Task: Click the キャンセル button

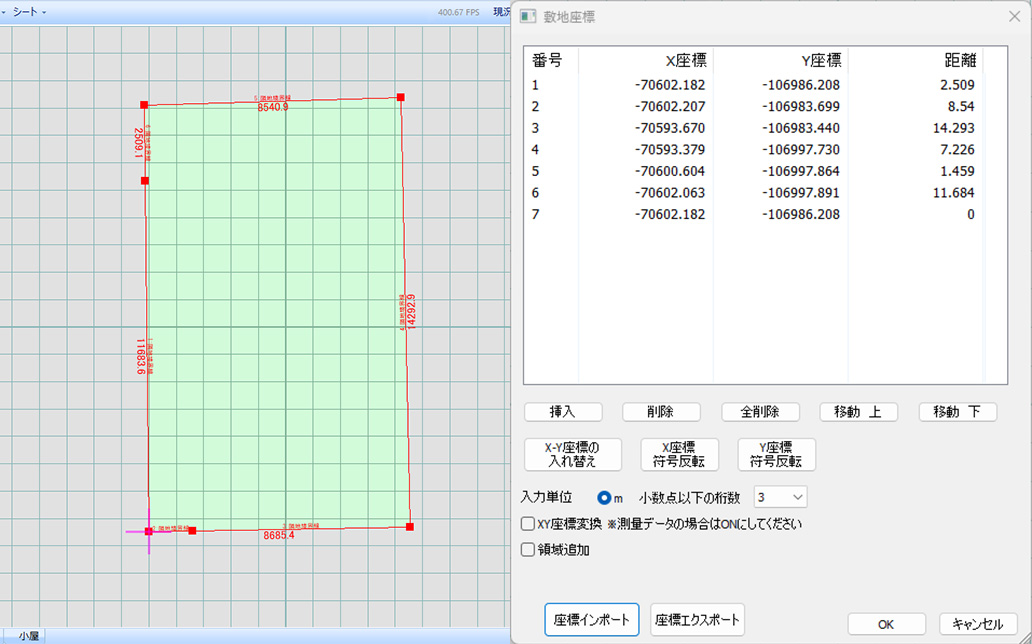Action: point(978,624)
